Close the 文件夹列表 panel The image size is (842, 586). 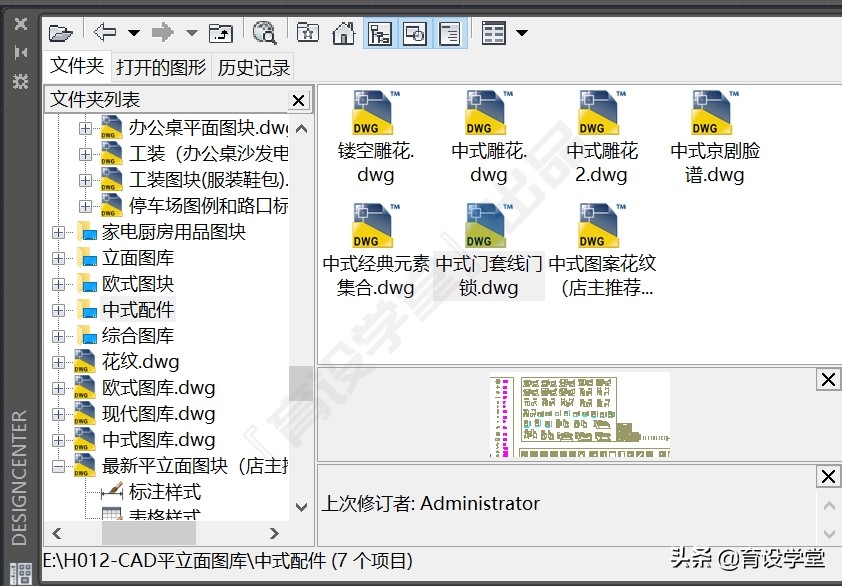coord(298,99)
